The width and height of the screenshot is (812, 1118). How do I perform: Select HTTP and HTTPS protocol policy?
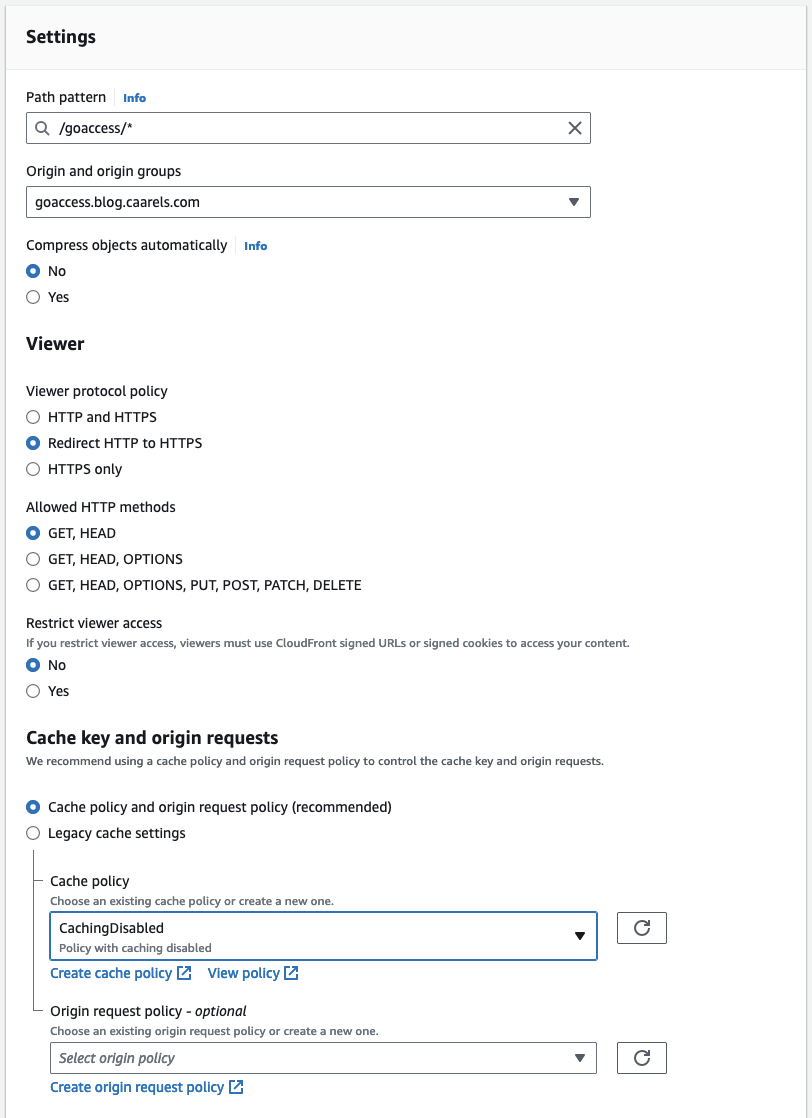(33, 417)
